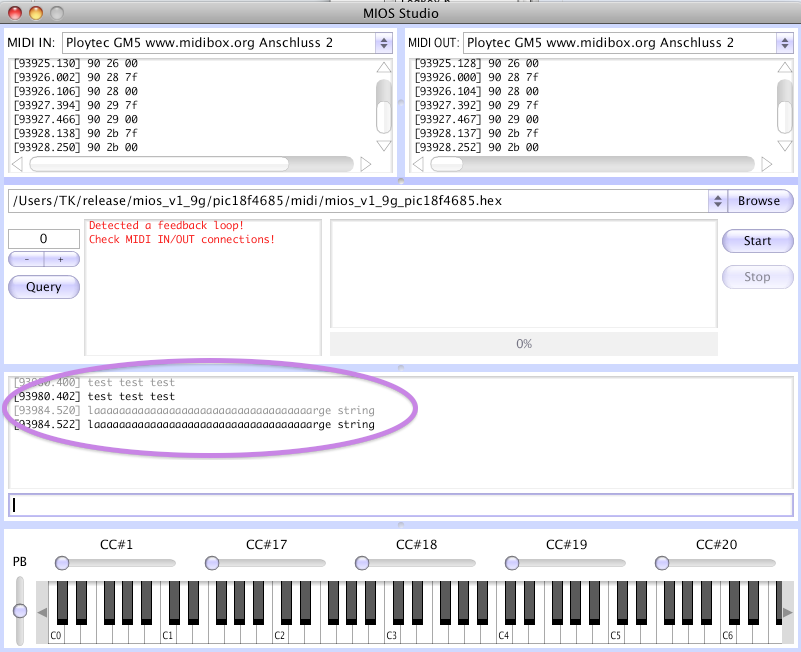
Task: Select MIDI OUT line '[93925.128] 90 26 00'
Action: (477, 63)
